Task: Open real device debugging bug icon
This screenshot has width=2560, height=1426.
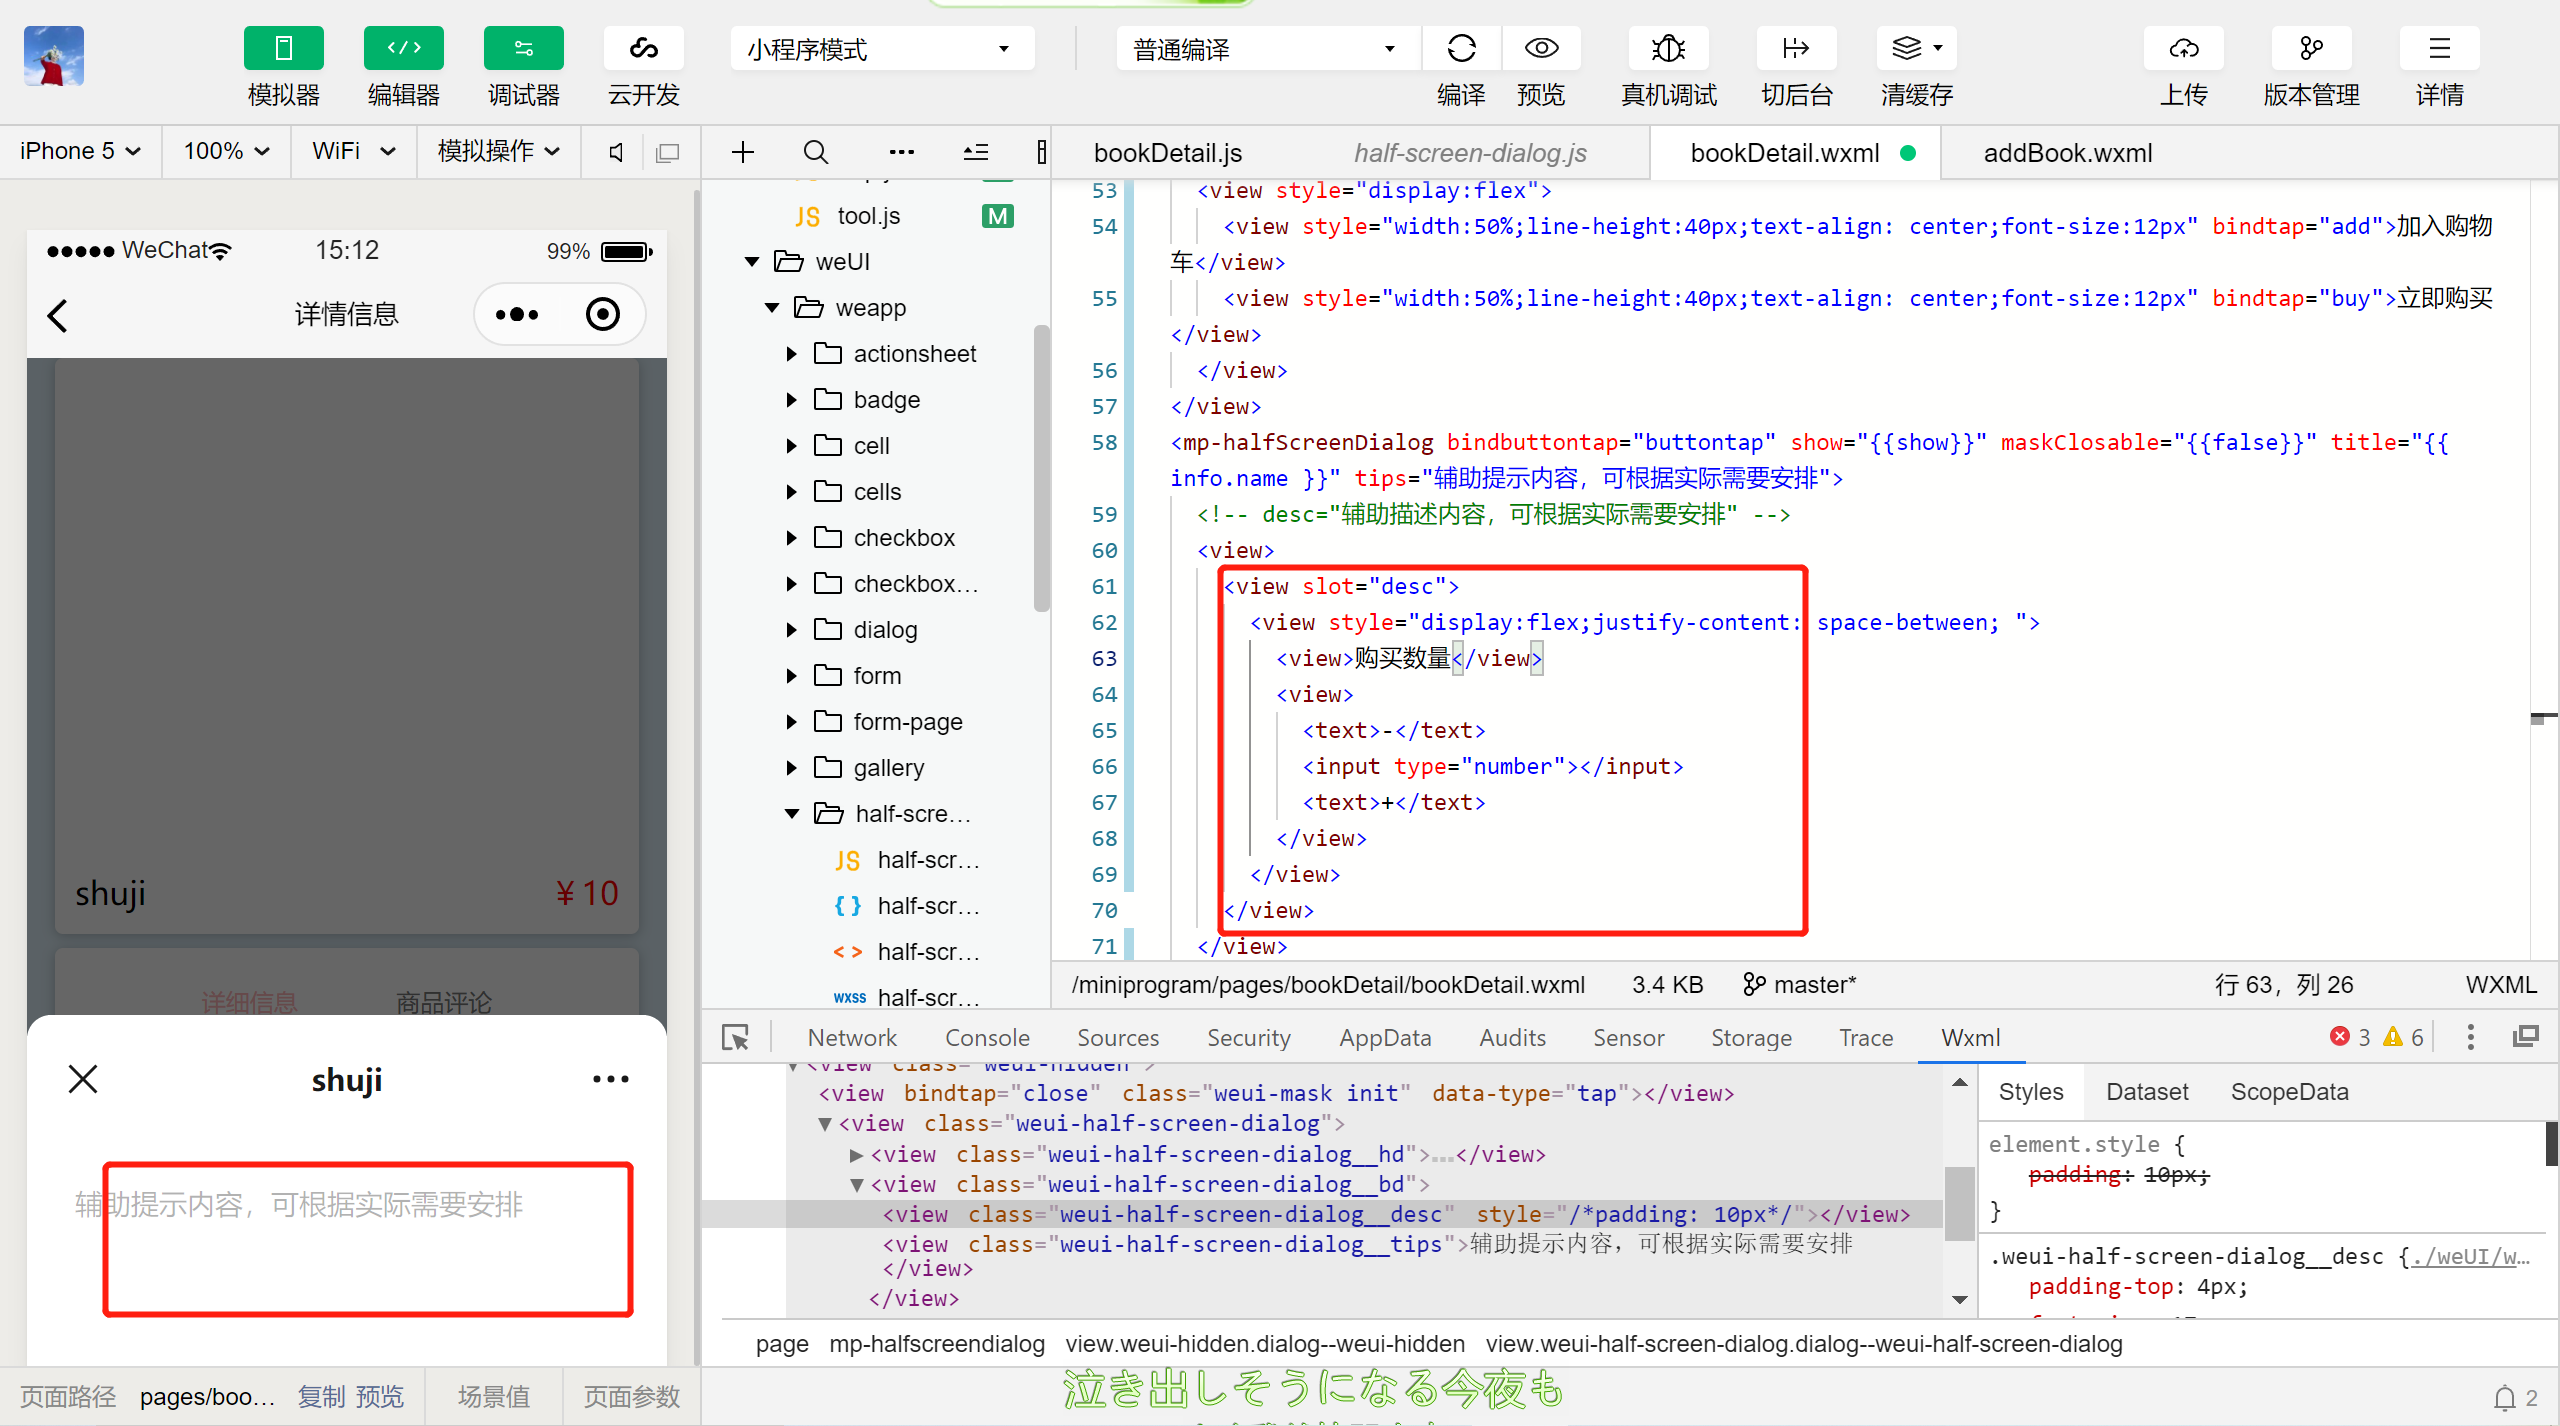Action: [x=1668, y=48]
